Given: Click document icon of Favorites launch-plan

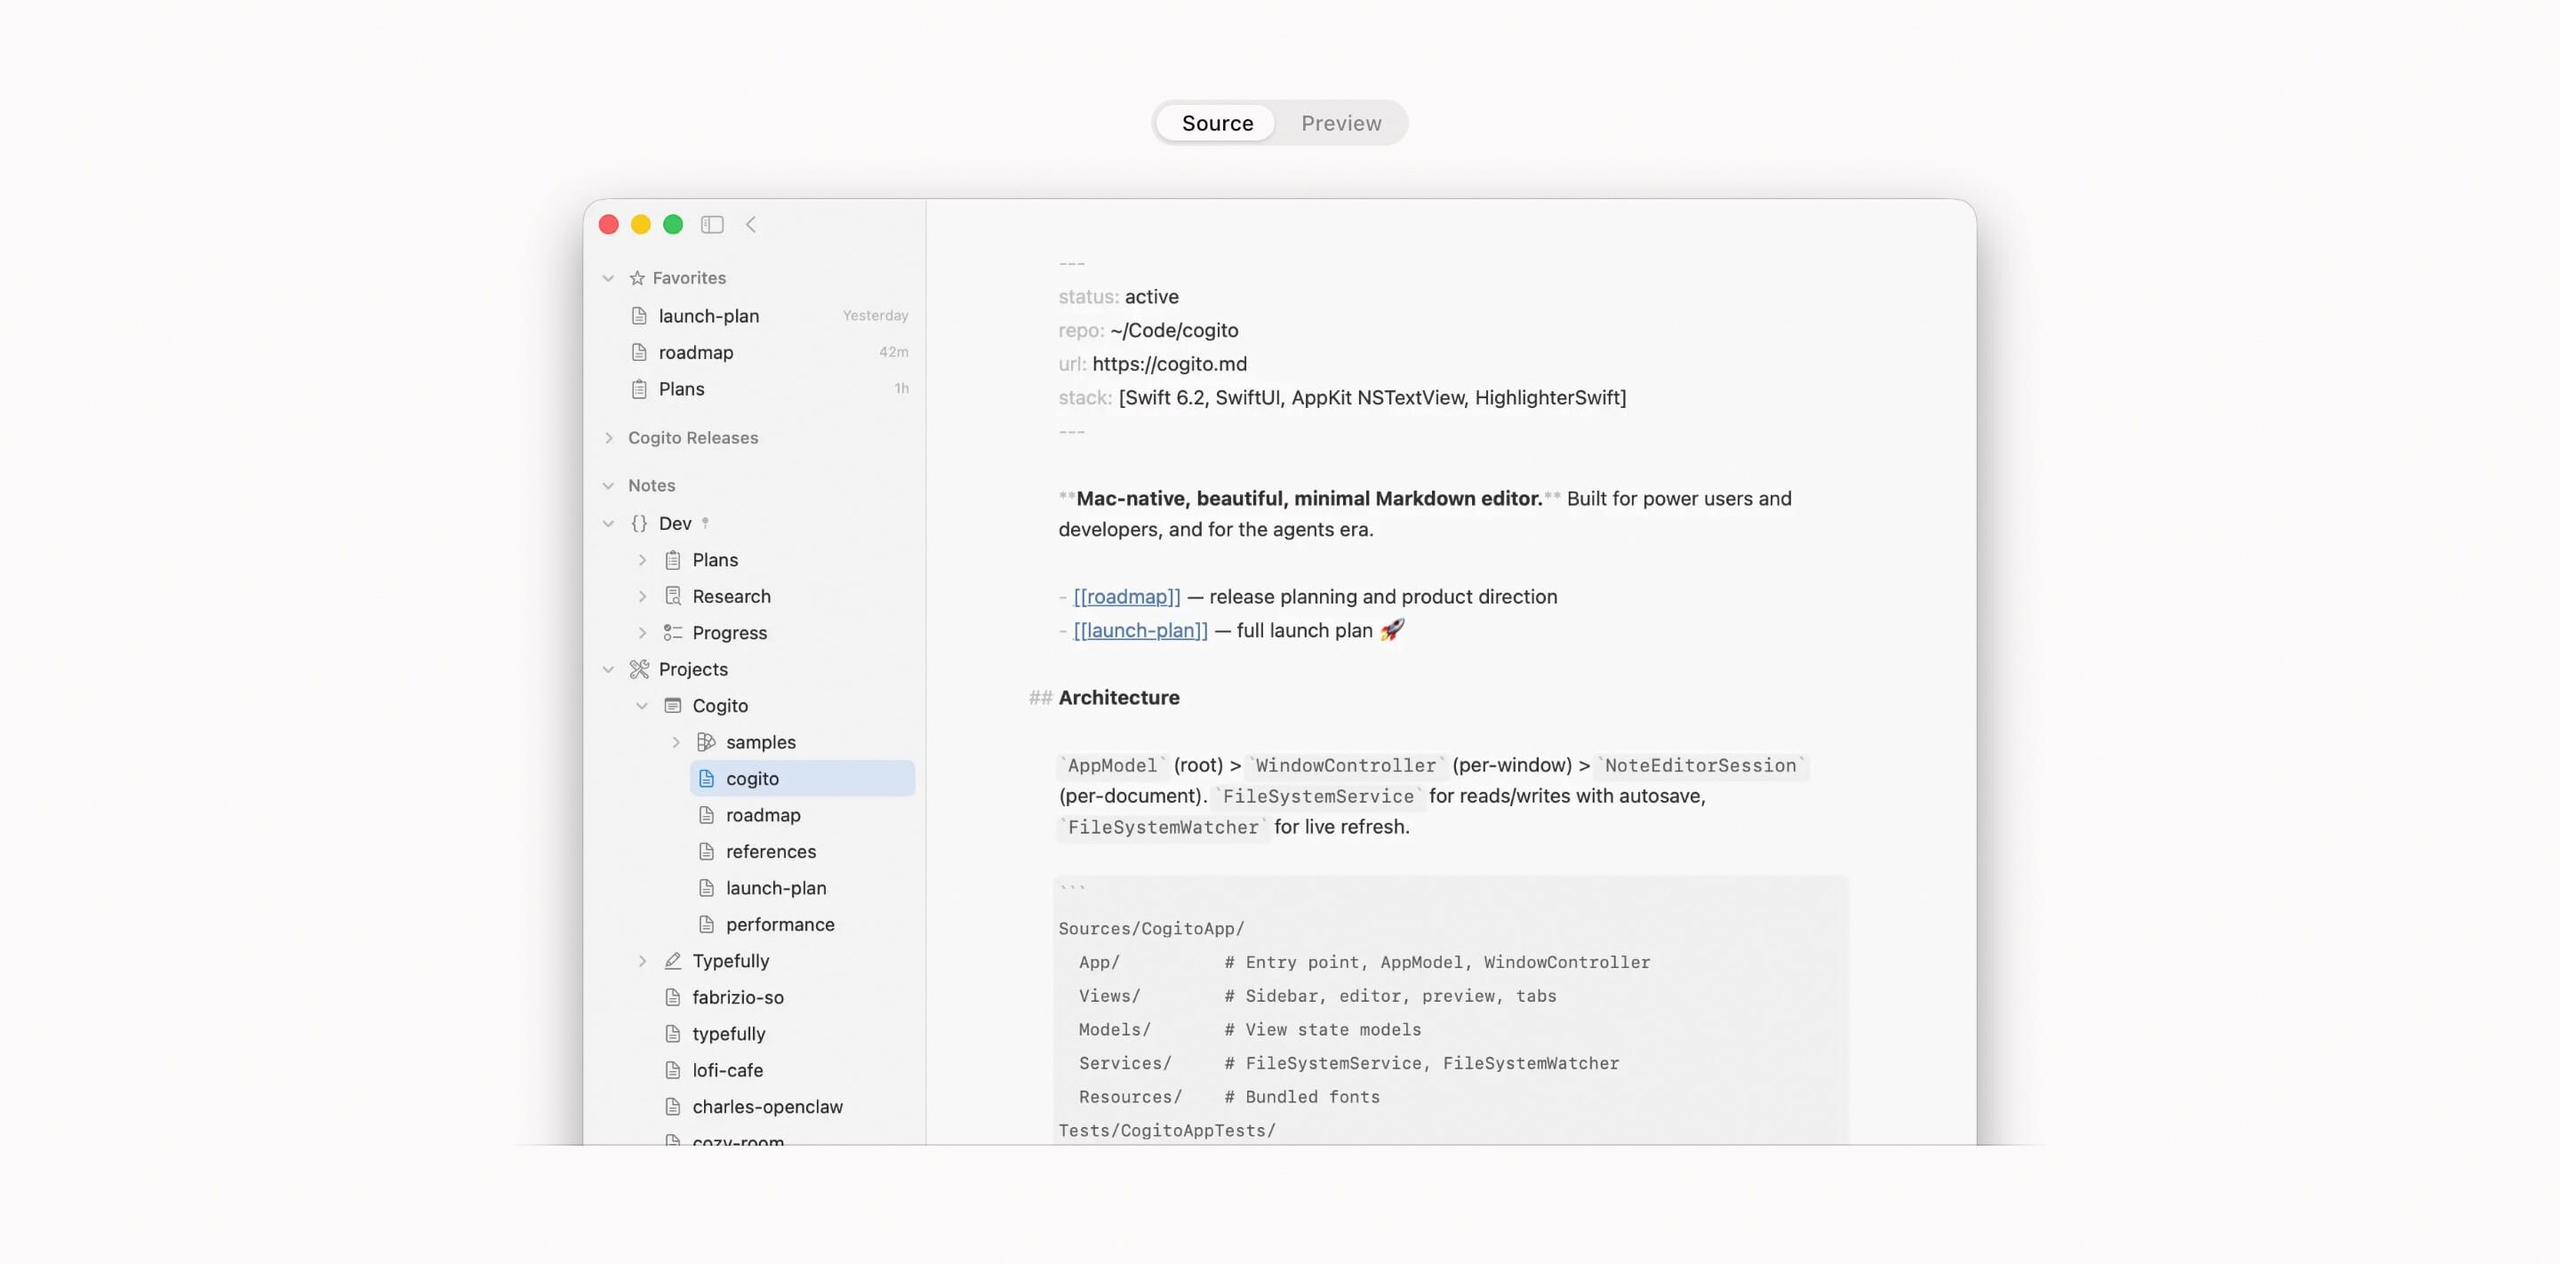Looking at the screenshot, I should [639, 316].
